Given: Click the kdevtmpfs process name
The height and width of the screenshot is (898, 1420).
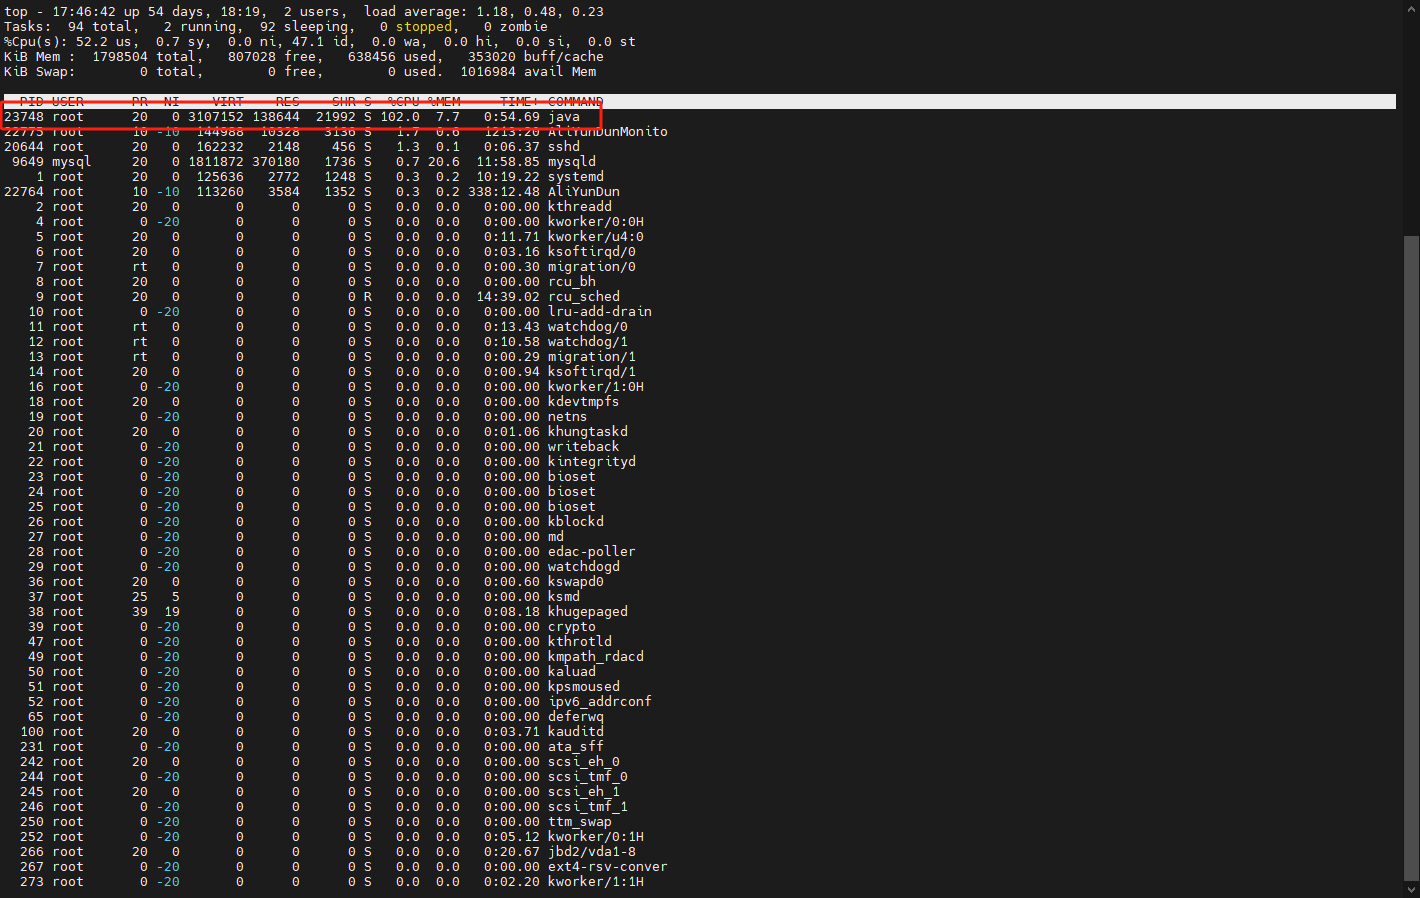Looking at the screenshot, I should (584, 402).
